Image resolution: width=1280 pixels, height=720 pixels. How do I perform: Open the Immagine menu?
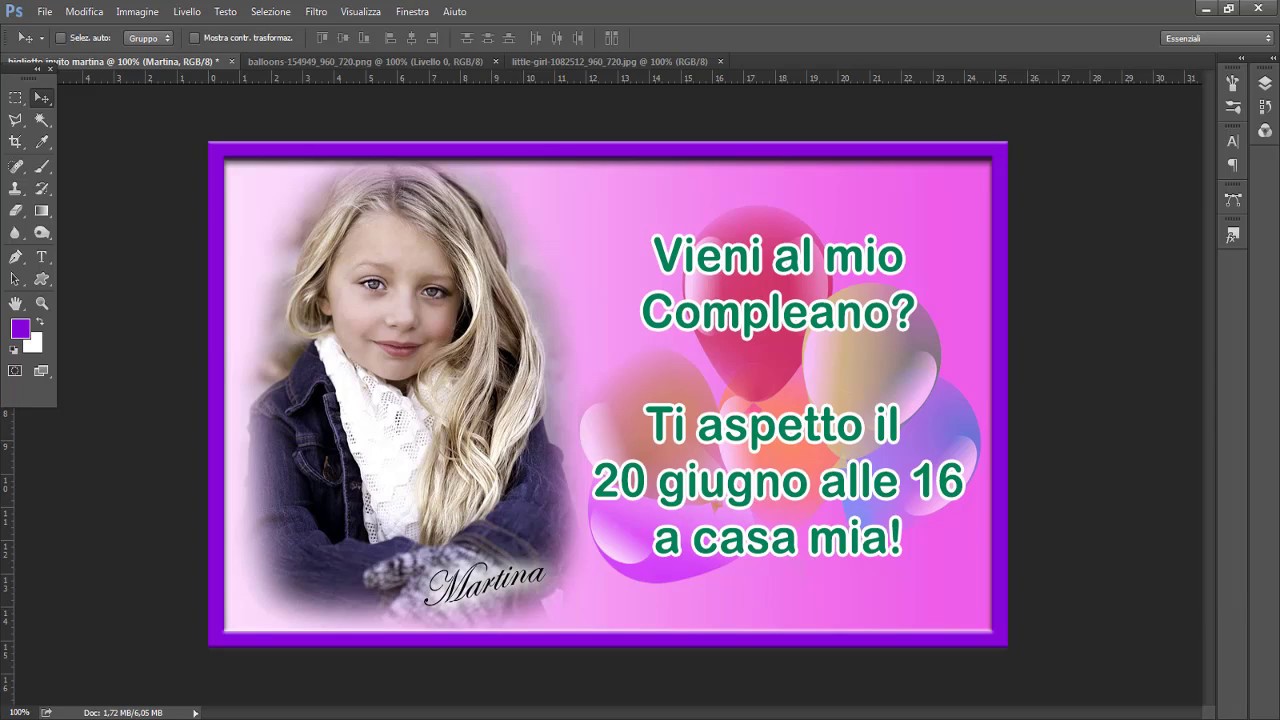[137, 11]
